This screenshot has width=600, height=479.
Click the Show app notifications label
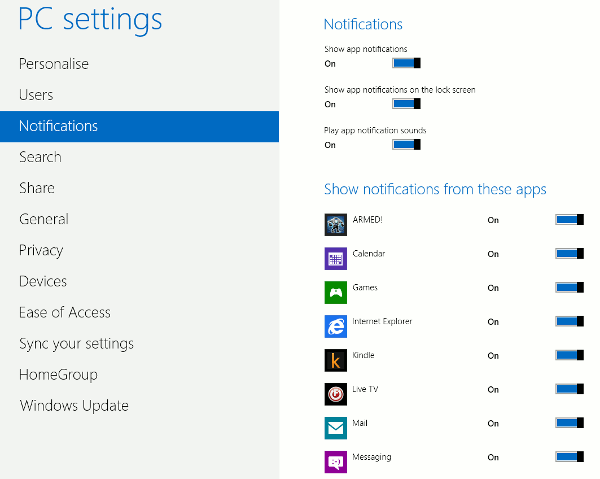click(x=365, y=49)
